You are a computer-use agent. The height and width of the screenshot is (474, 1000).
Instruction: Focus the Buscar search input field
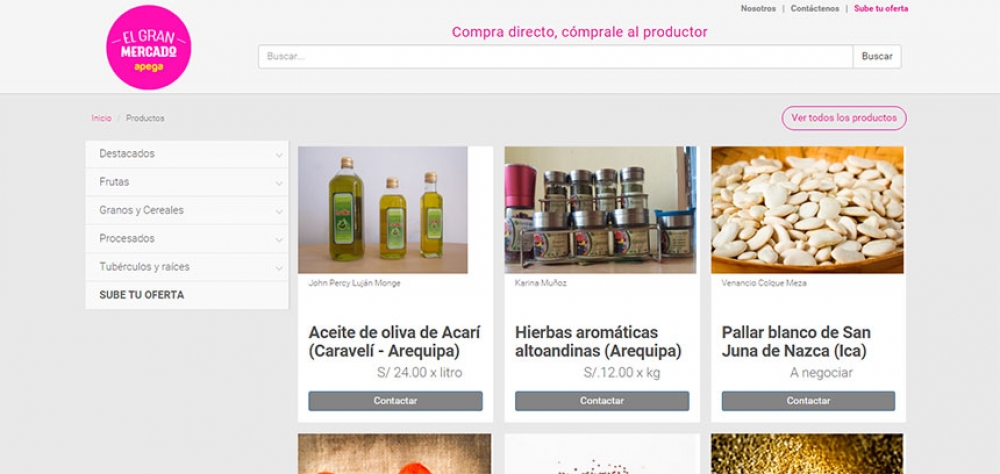point(555,57)
